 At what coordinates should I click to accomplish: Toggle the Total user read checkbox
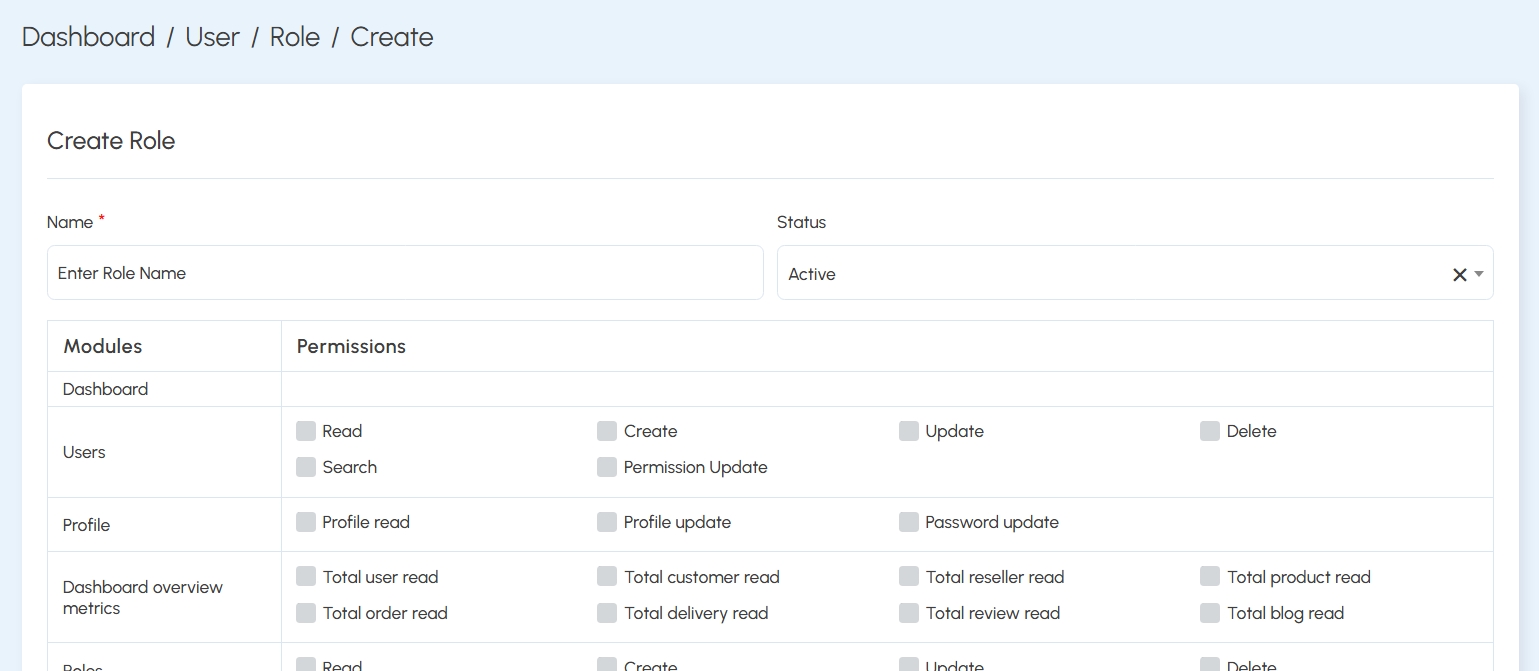[306, 577]
